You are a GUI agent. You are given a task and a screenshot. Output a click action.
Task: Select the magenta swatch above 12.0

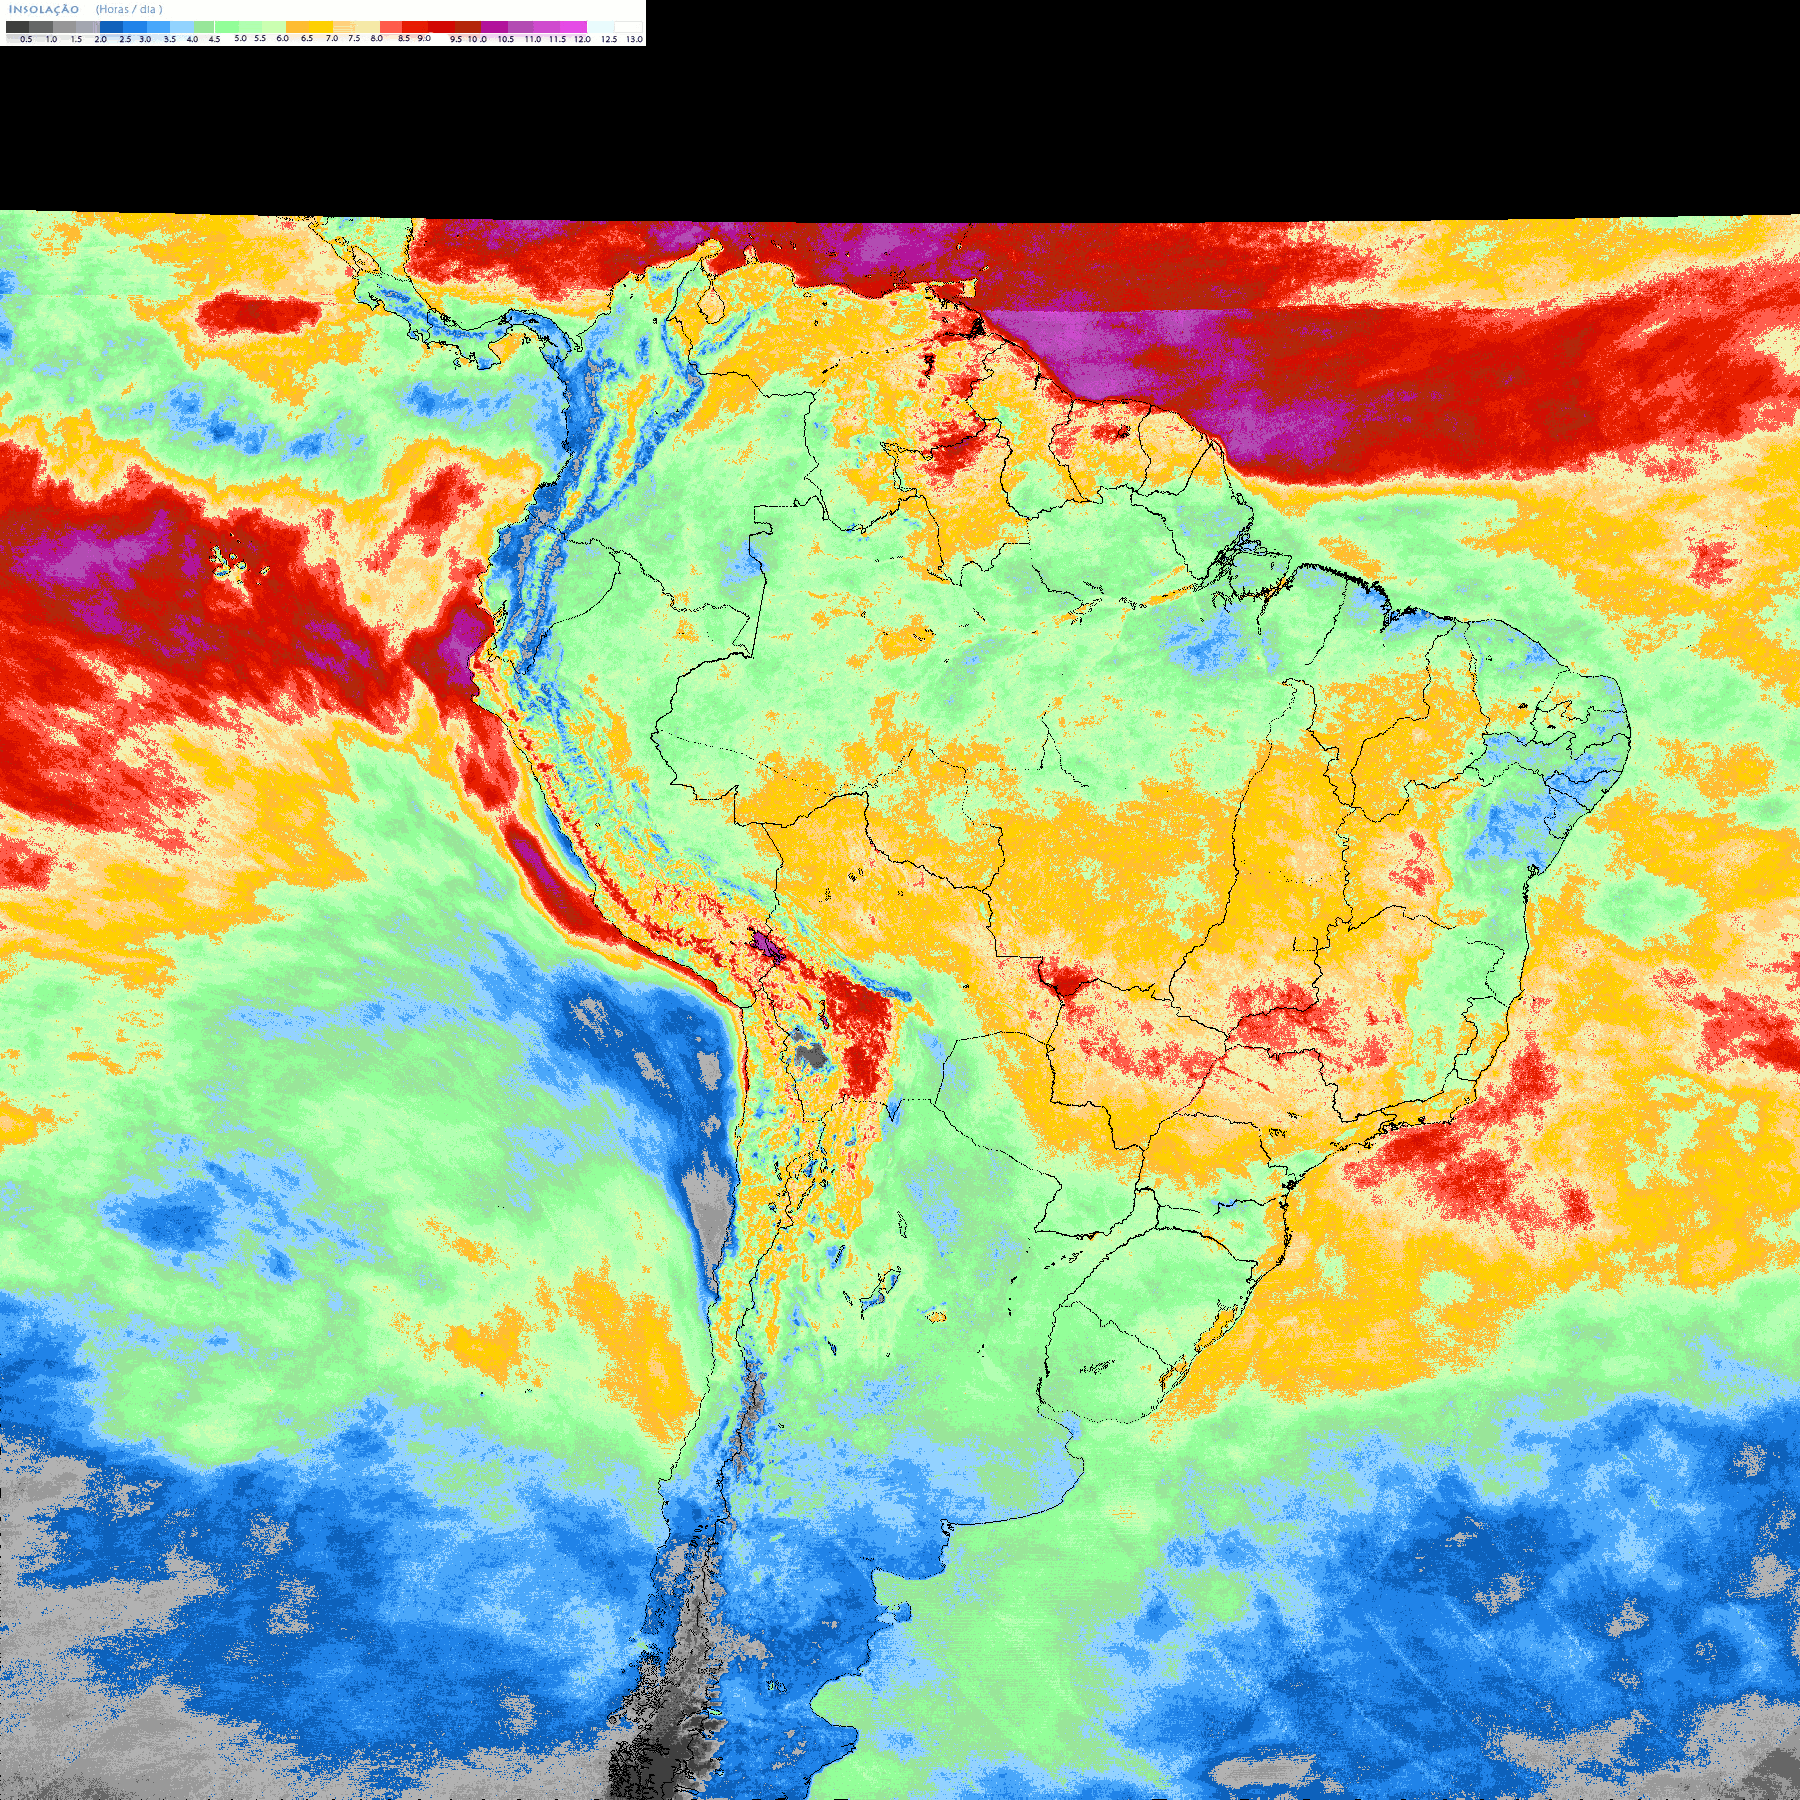(574, 27)
